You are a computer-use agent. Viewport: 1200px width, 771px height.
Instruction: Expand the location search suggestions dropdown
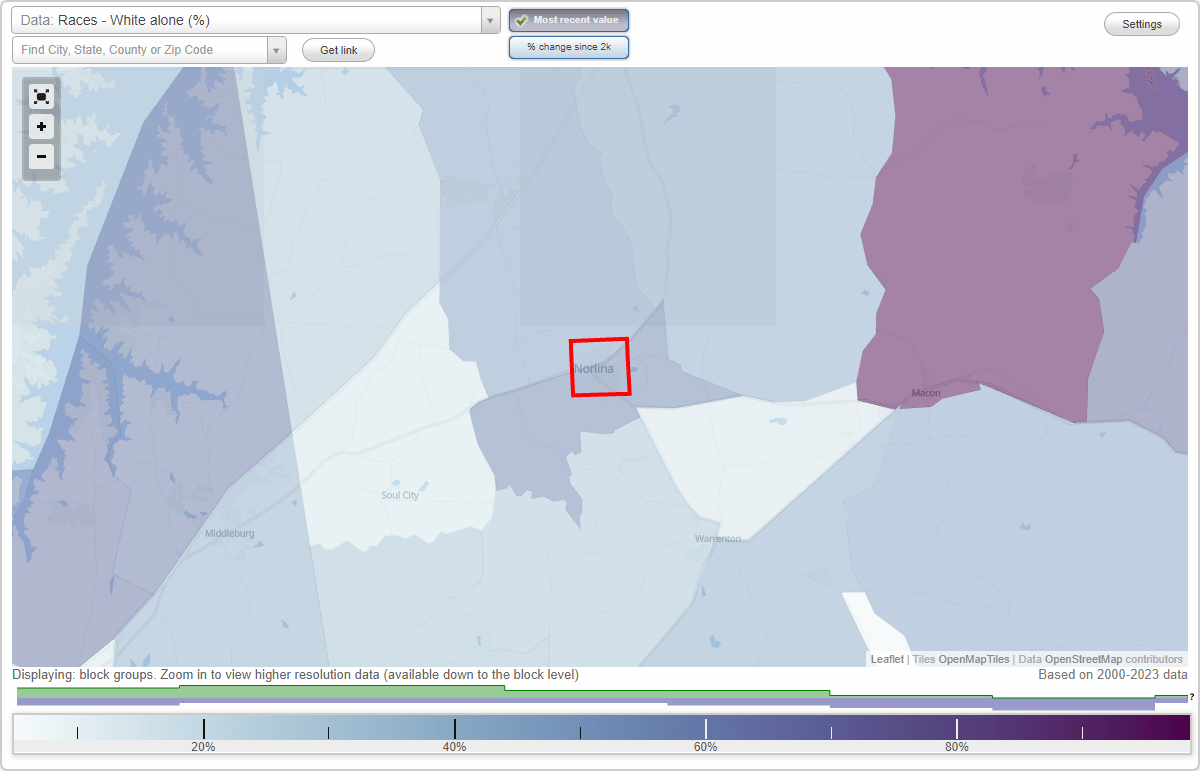[277, 49]
